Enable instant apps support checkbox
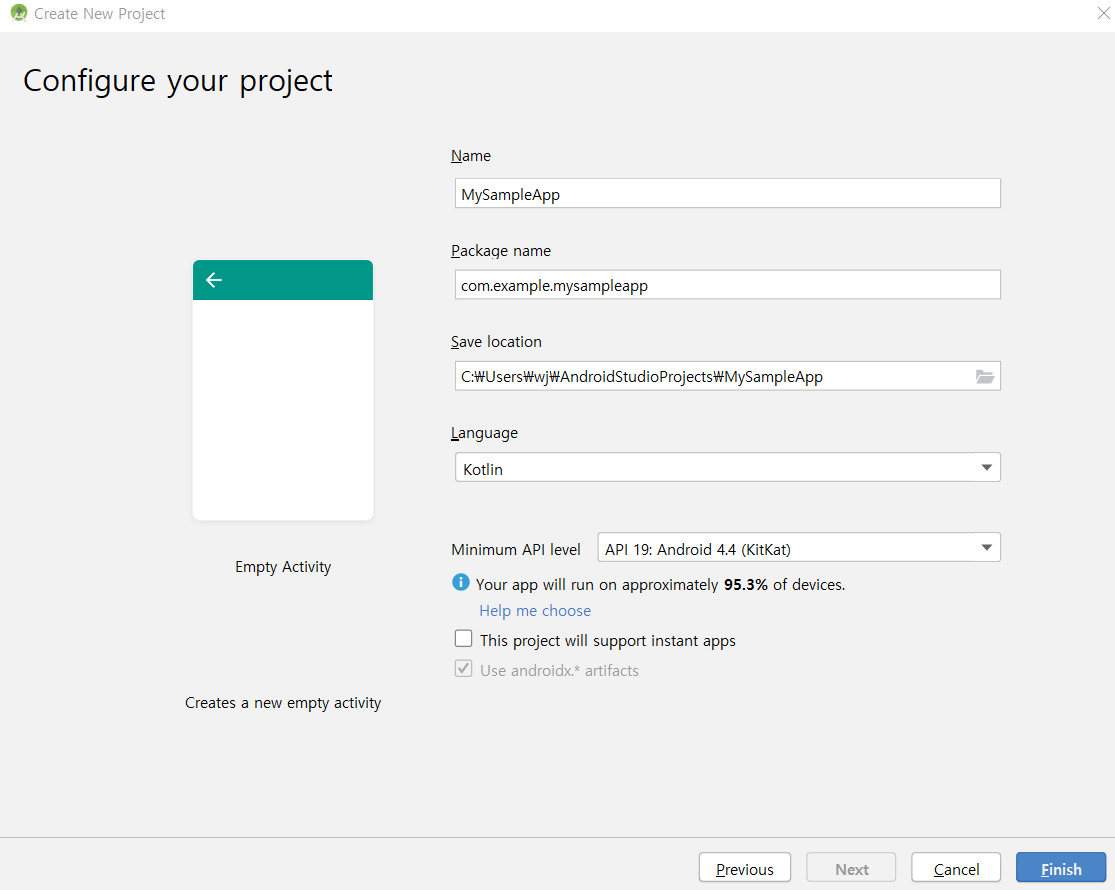 (464, 639)
